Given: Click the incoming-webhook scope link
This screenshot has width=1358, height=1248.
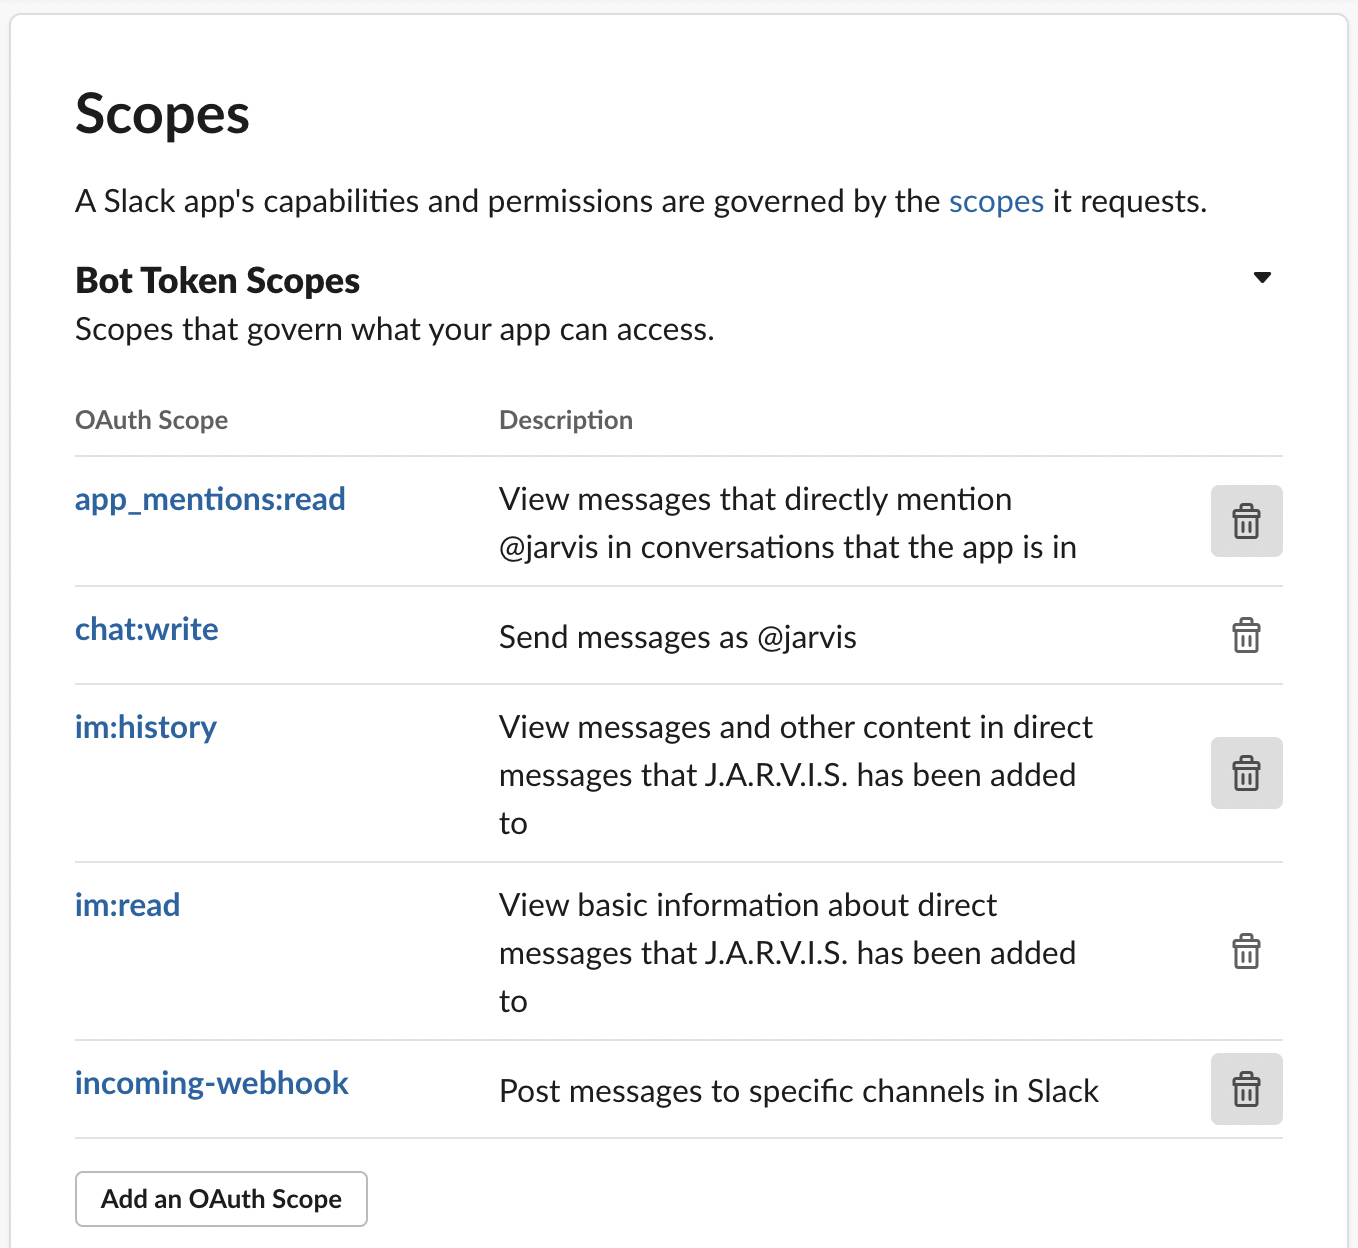Looking at the screenshot, I should 211,1083.
